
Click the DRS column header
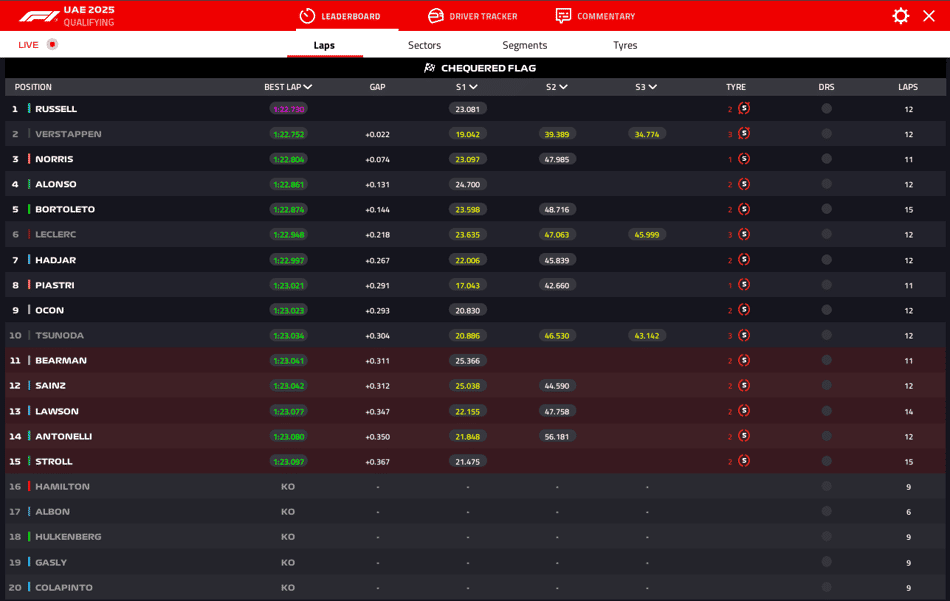(x=826, y=87)
